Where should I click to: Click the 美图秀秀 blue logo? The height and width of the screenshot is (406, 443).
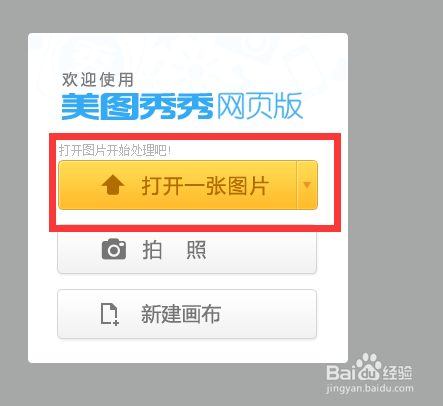(137, 106)
